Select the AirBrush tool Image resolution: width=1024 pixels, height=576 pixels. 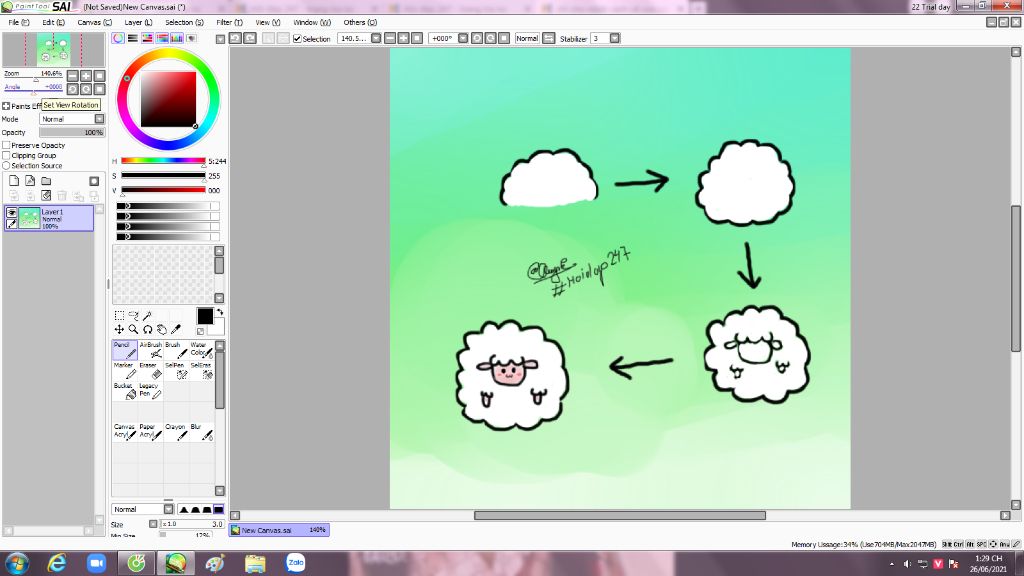click(x=150, y=350)
